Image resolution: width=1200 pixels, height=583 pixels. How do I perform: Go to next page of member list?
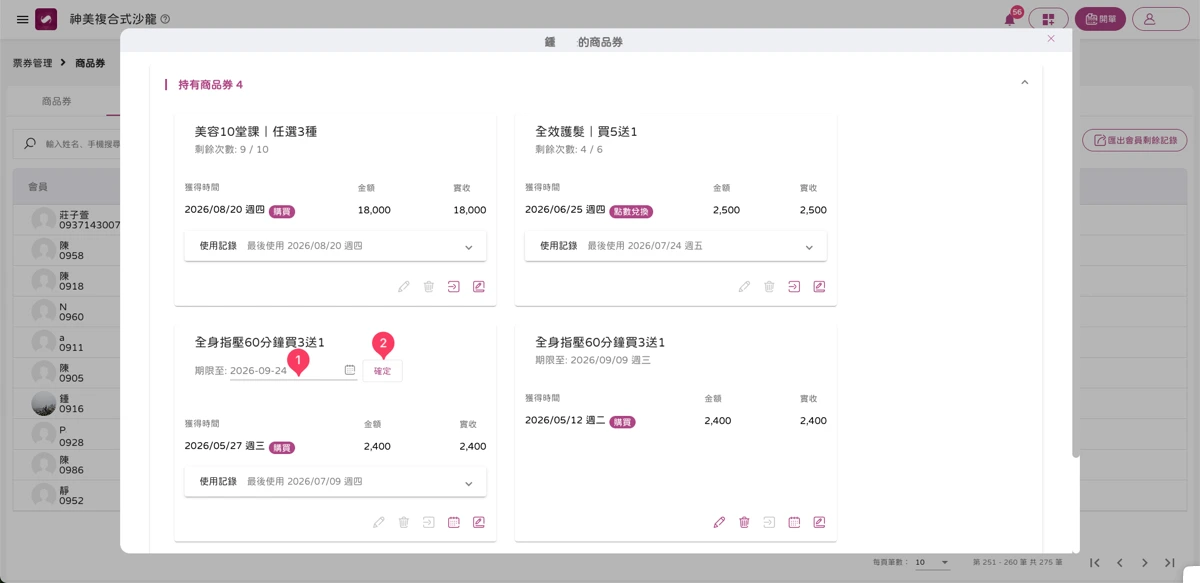pos(1145,563)
